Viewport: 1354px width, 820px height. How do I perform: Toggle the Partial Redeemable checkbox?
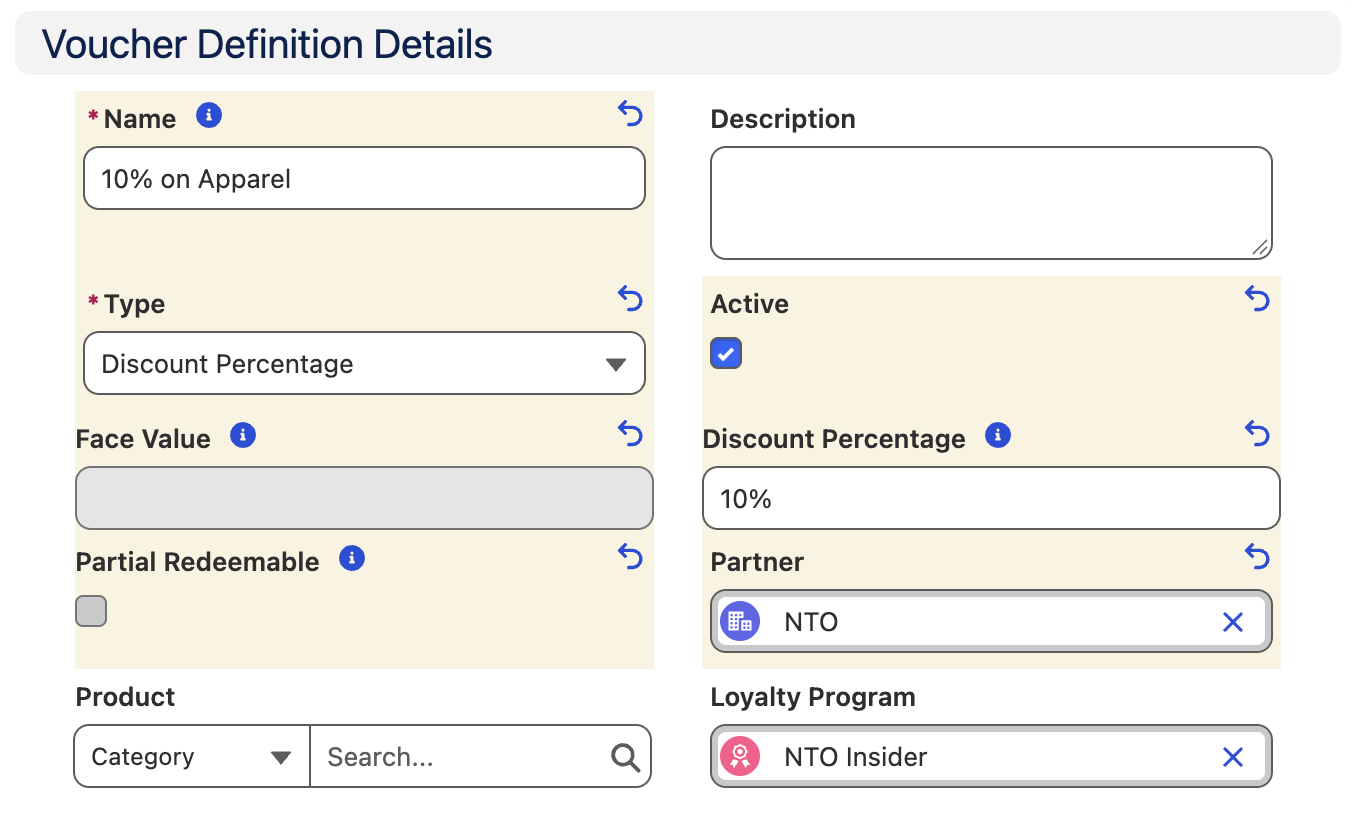pos(91,611)
